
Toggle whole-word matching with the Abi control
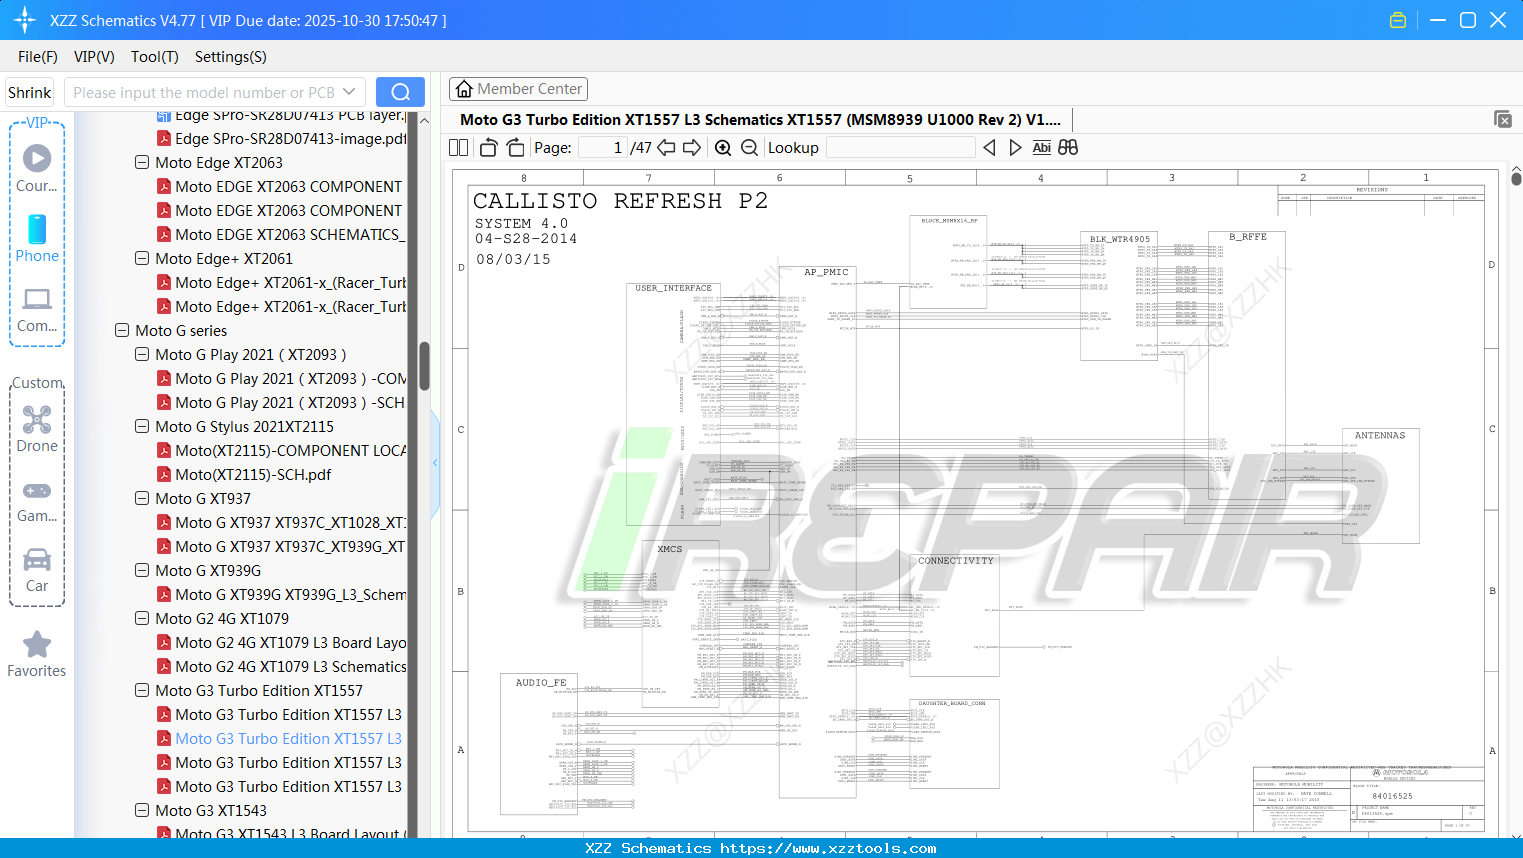1041,147
